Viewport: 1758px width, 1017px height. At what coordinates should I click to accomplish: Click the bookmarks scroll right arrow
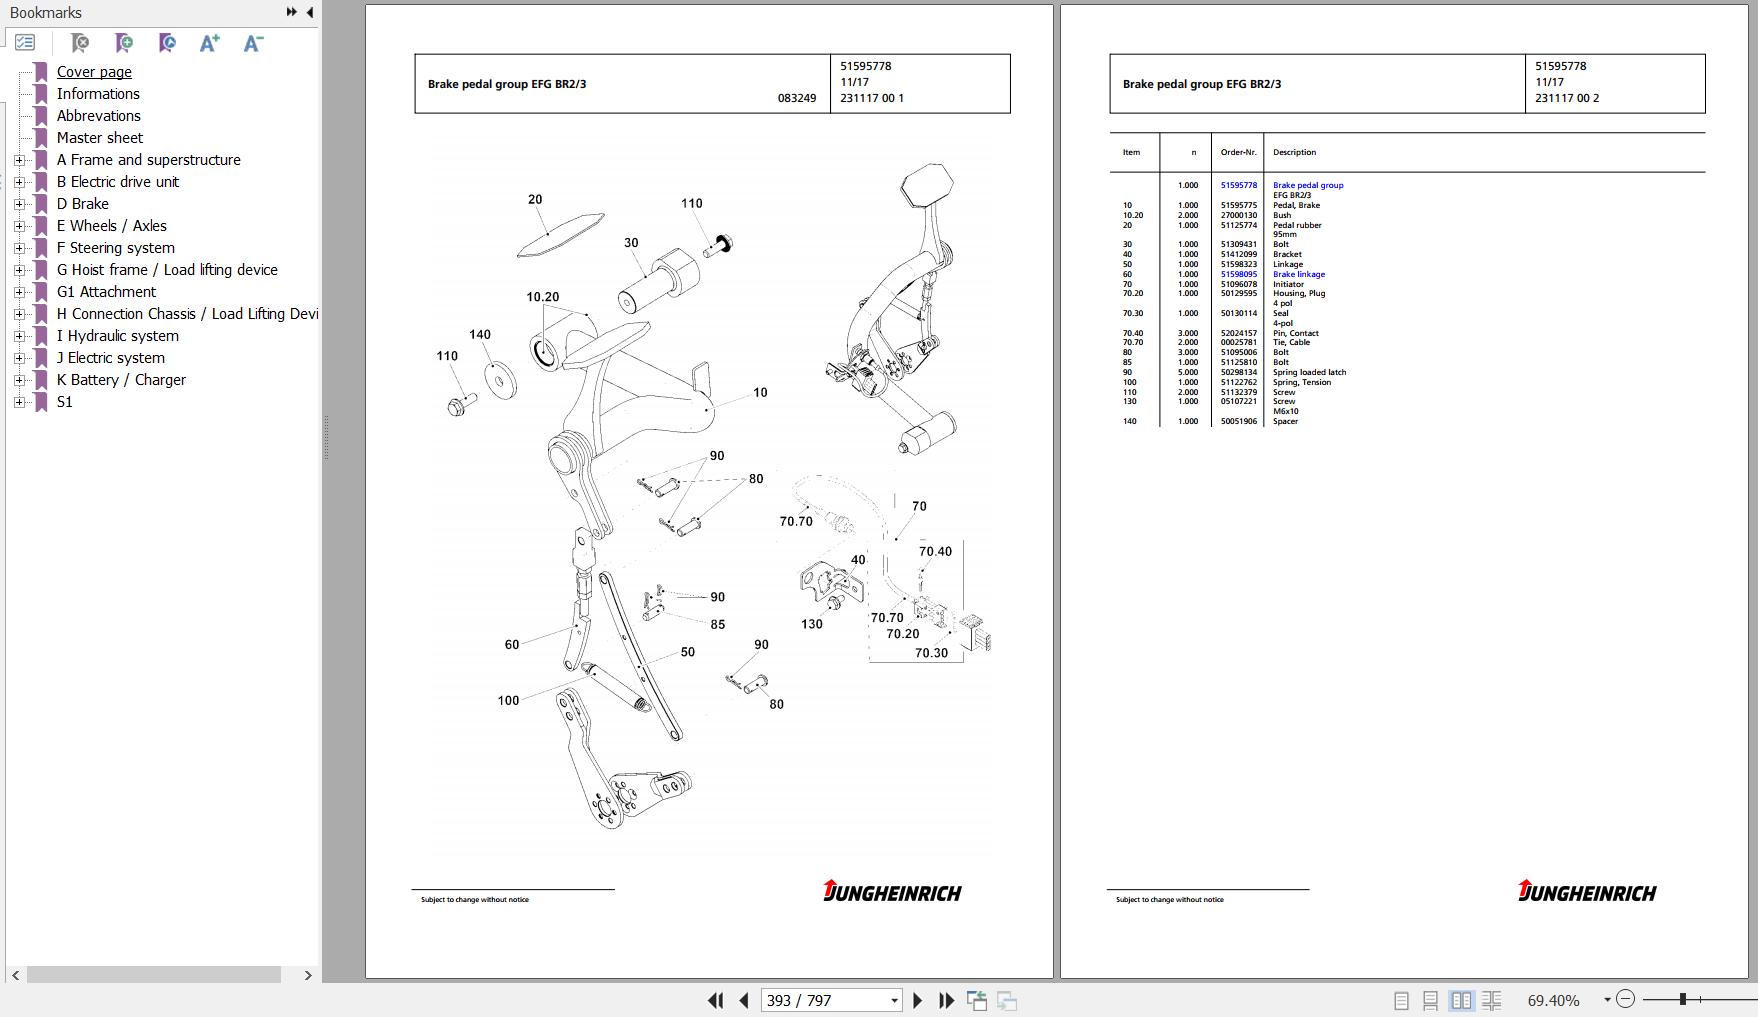tap(308, 975)
